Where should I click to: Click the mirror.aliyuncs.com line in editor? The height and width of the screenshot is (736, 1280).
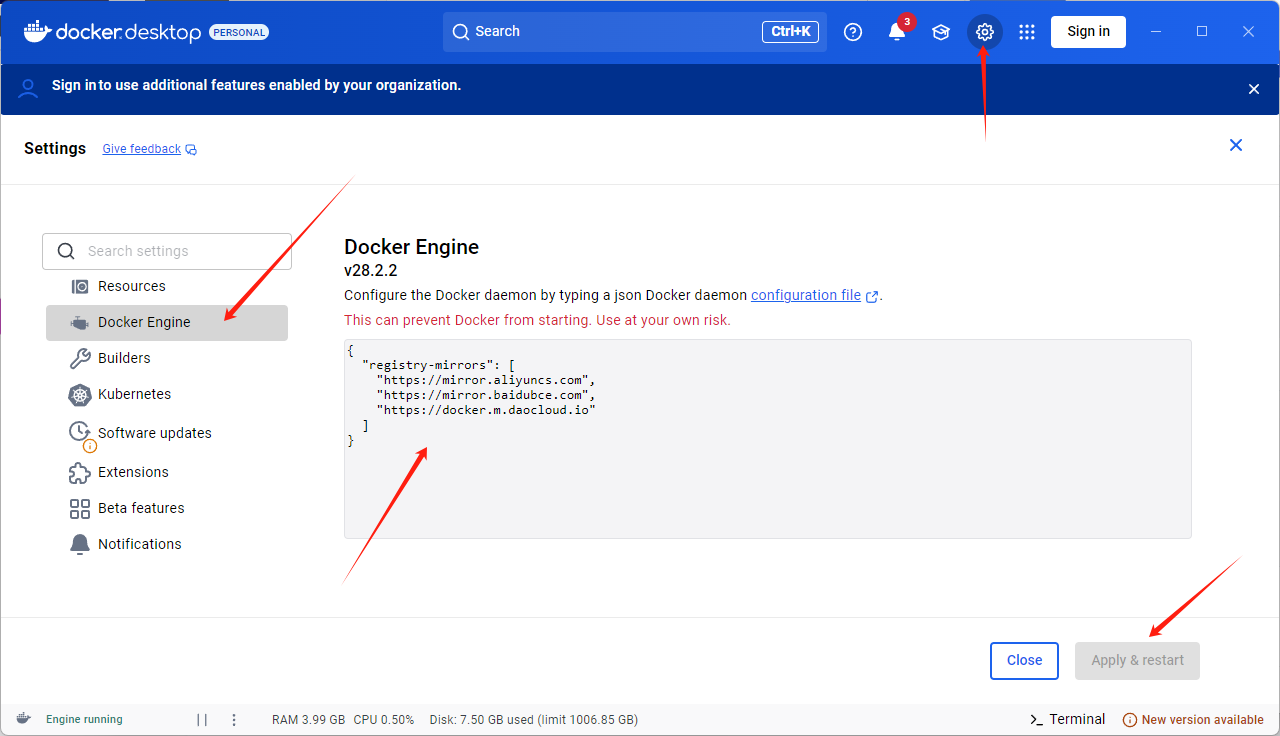coord(486,380)
